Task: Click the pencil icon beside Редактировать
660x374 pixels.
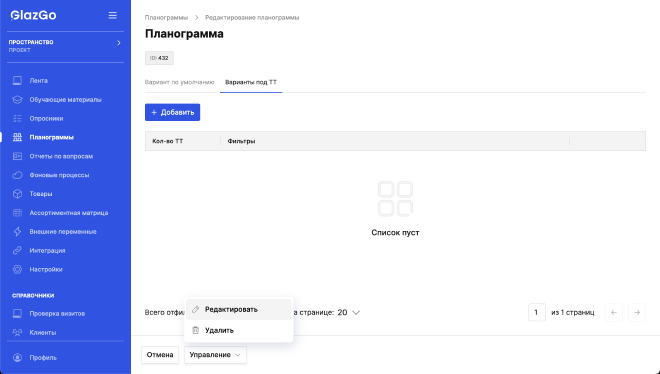Action: (x=195, y=309)
